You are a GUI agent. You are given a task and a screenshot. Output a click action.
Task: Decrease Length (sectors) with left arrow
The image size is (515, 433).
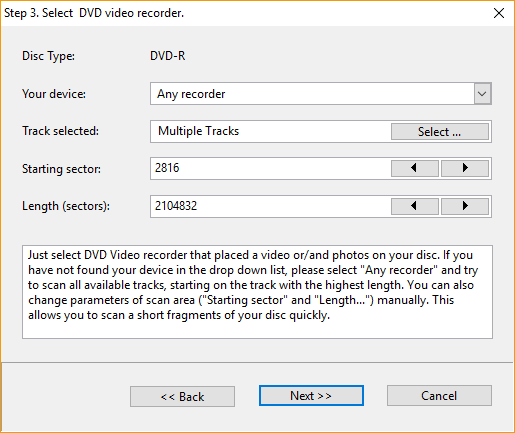(414, 206)
